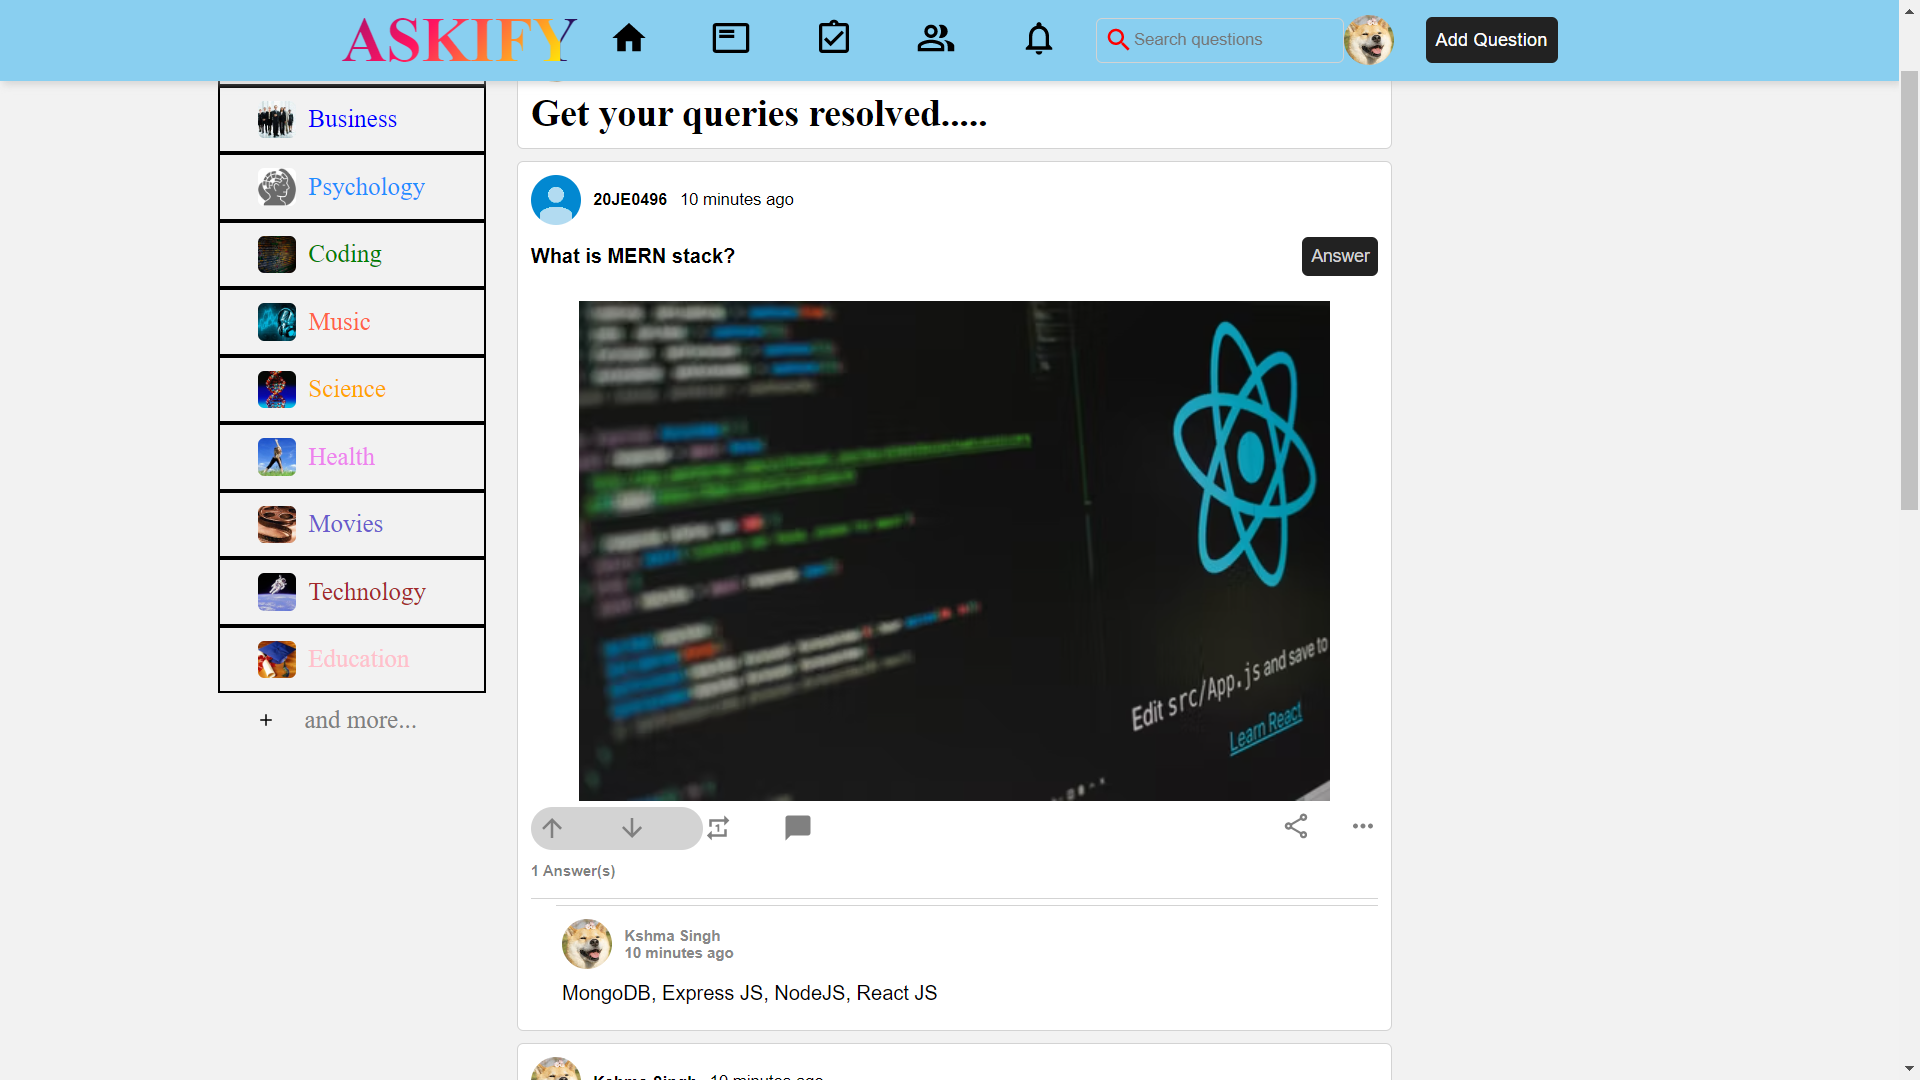Toggle more options via the ellipsis icon
The width and height of the screenshot is (1920, 1080).
(1363, 826)
